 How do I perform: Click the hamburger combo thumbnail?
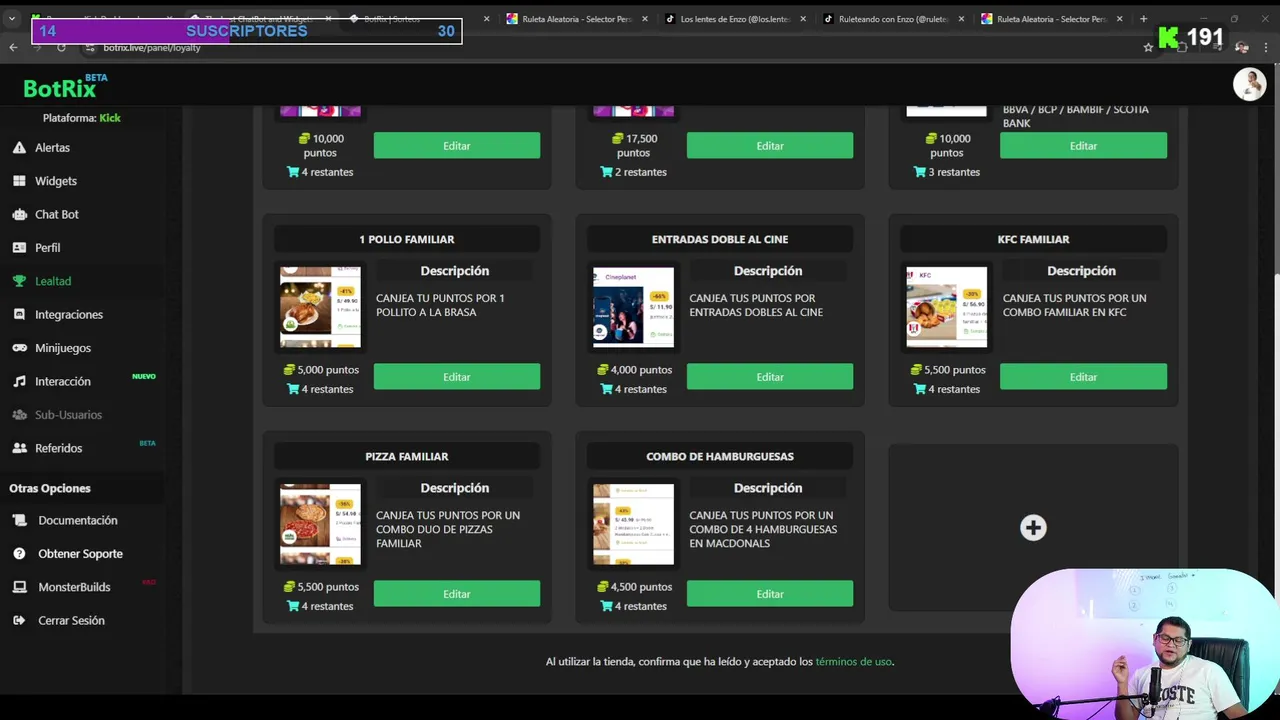click(x=633, y=524)
